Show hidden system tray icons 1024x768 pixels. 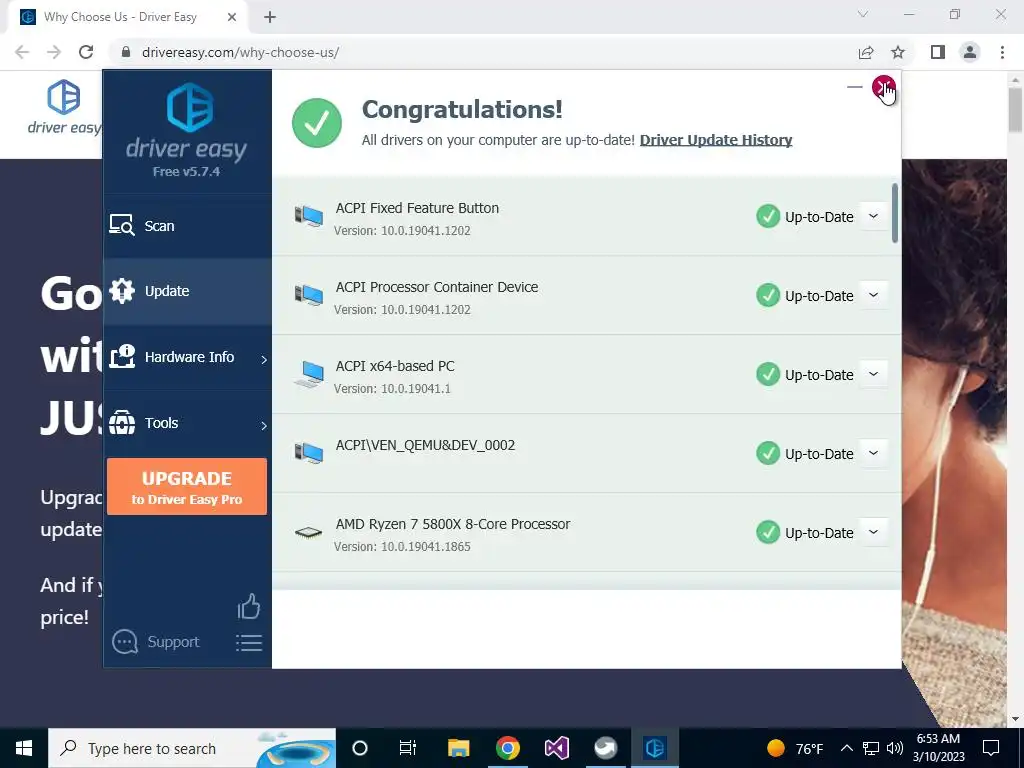tap(846, 748)
